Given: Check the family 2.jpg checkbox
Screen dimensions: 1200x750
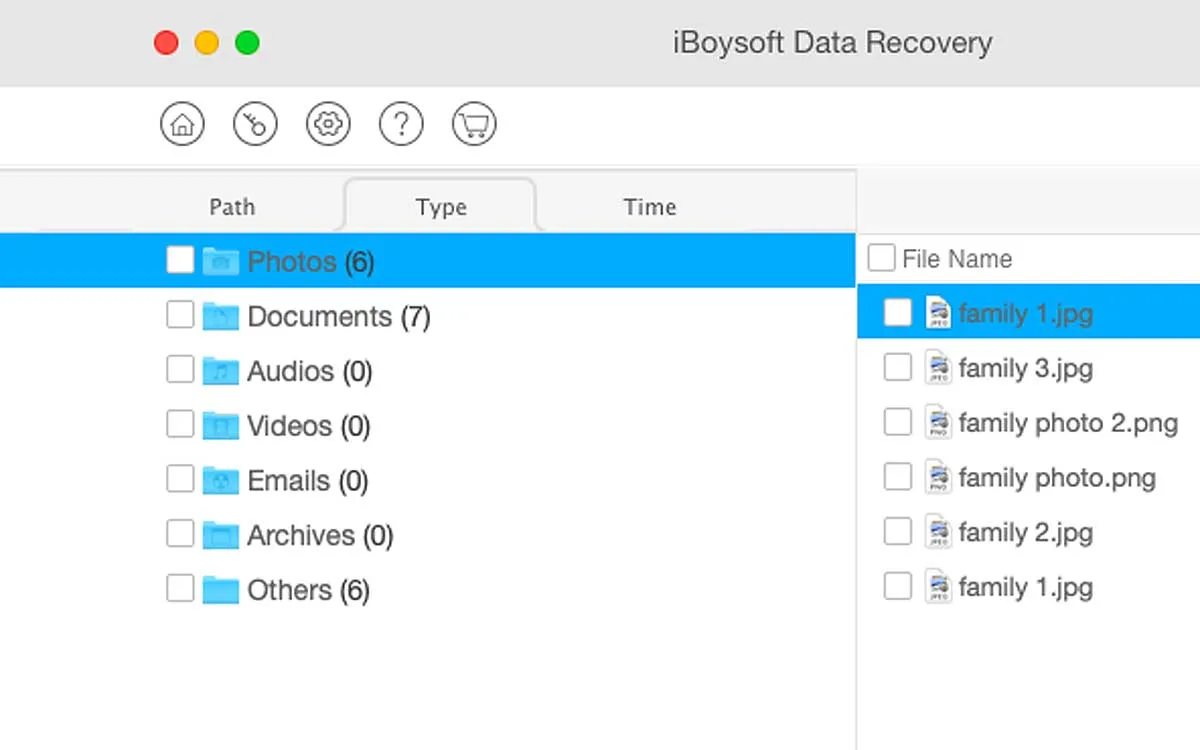Looking at the screenshot, I should tap(898, 531).
